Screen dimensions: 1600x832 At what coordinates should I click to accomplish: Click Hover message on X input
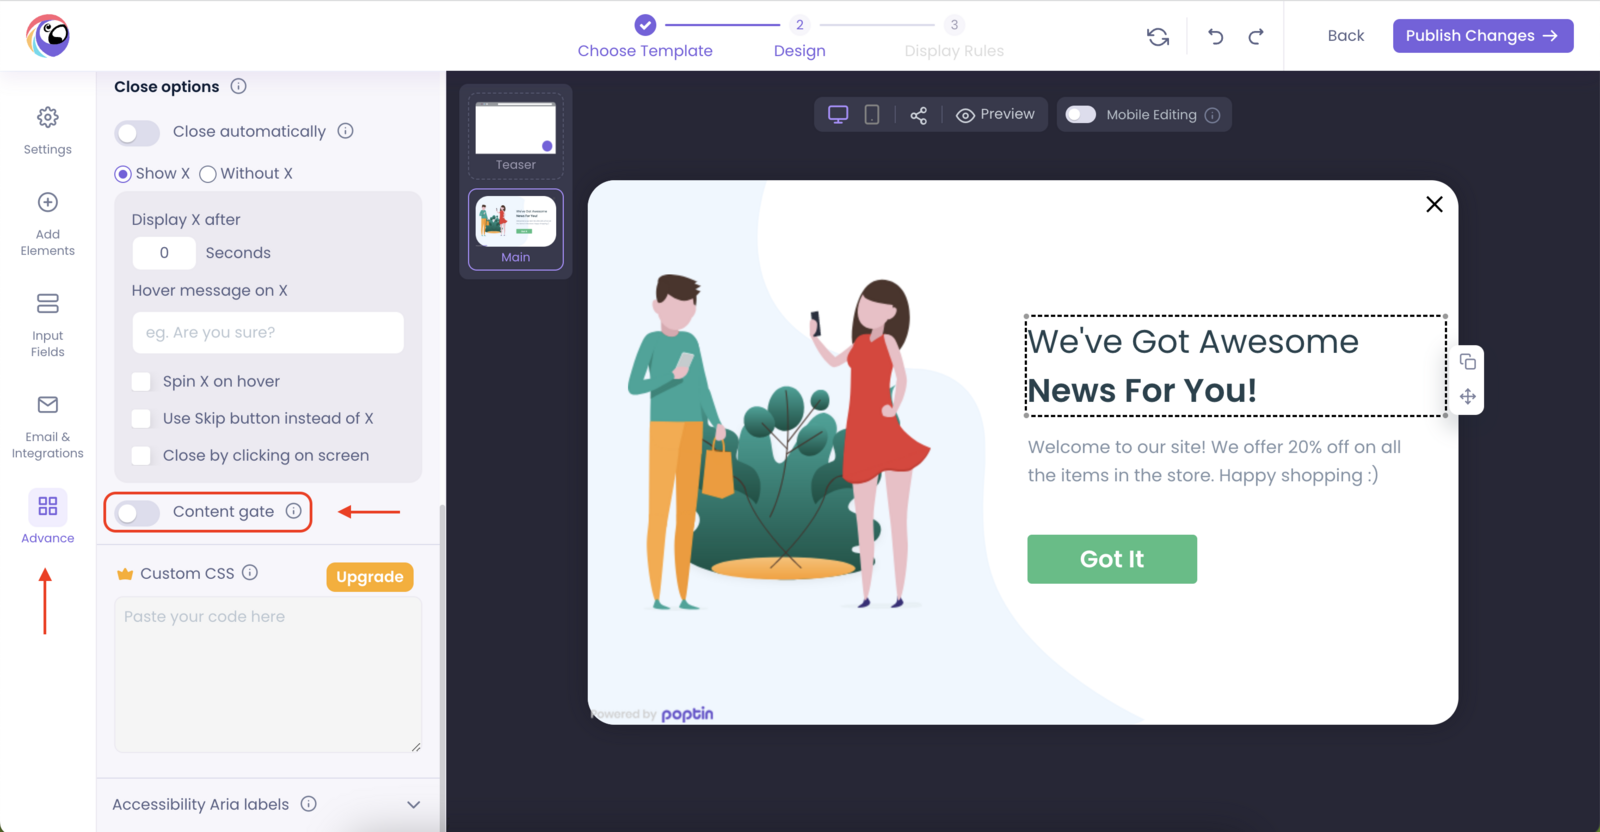tap(268, 333)
